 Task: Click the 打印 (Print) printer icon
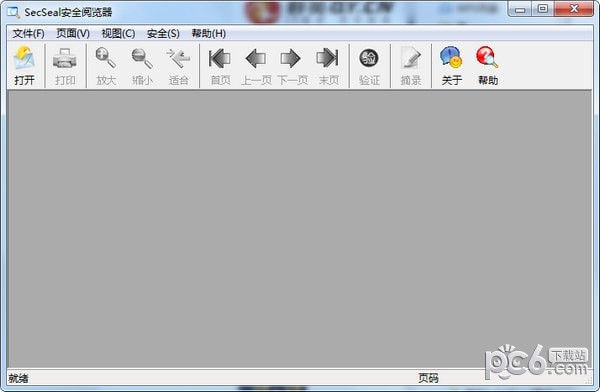(65, 58)
